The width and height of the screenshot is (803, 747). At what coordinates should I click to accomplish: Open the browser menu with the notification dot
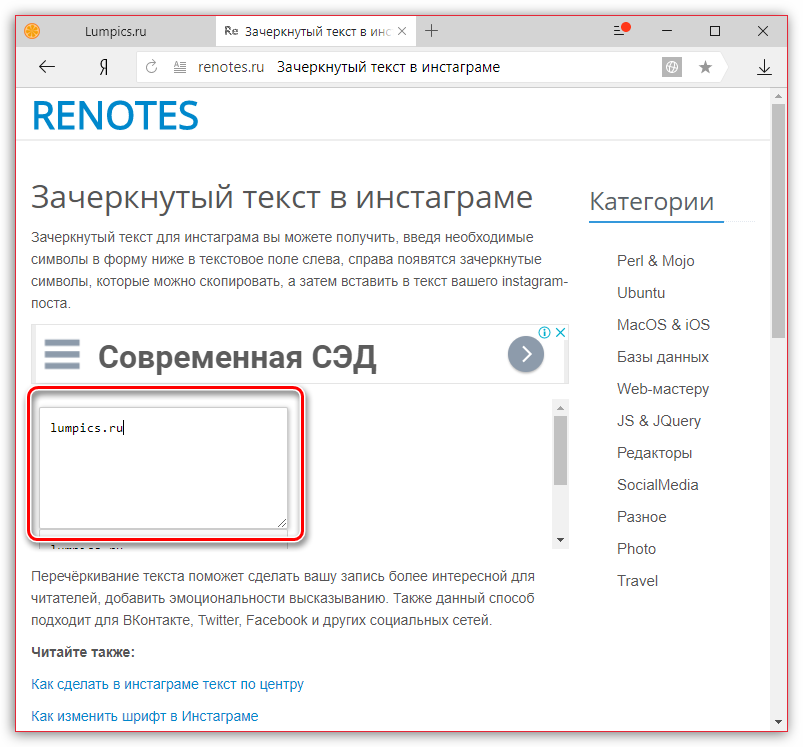pyautogui.click(x=620, y=31)
